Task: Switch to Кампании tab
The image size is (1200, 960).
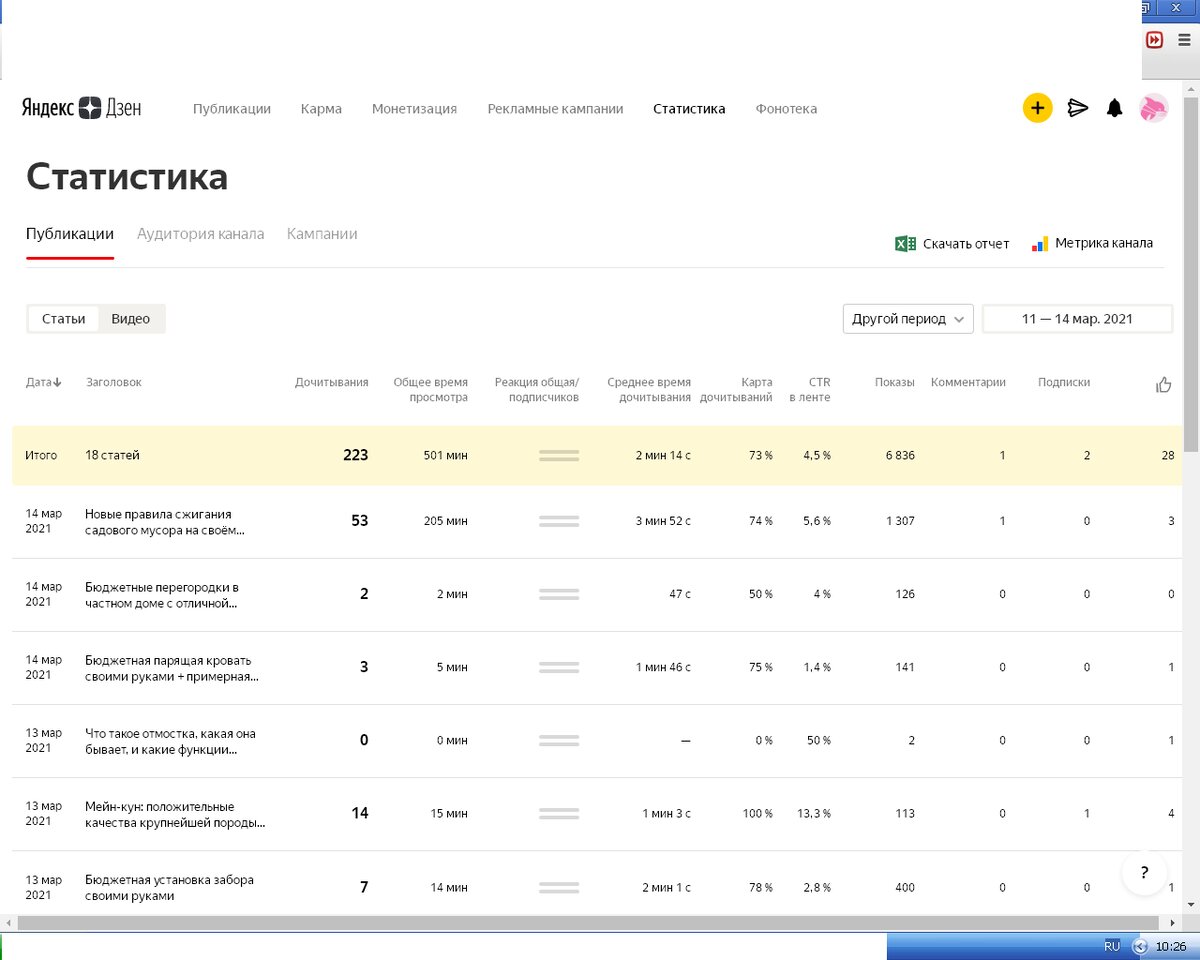Action: coord(322,234)
